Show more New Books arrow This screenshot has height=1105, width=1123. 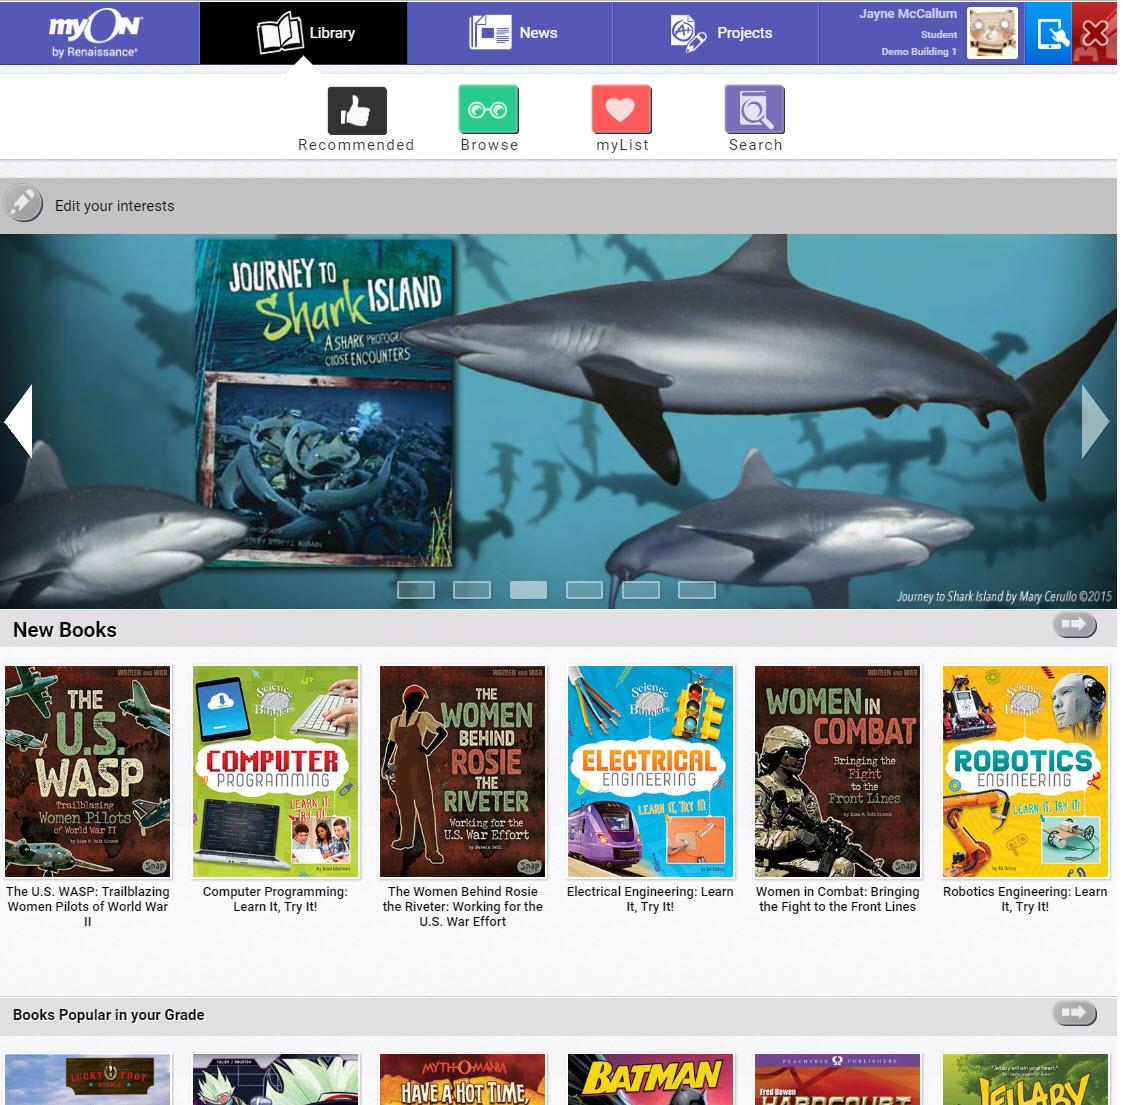tap(1074, 624)
